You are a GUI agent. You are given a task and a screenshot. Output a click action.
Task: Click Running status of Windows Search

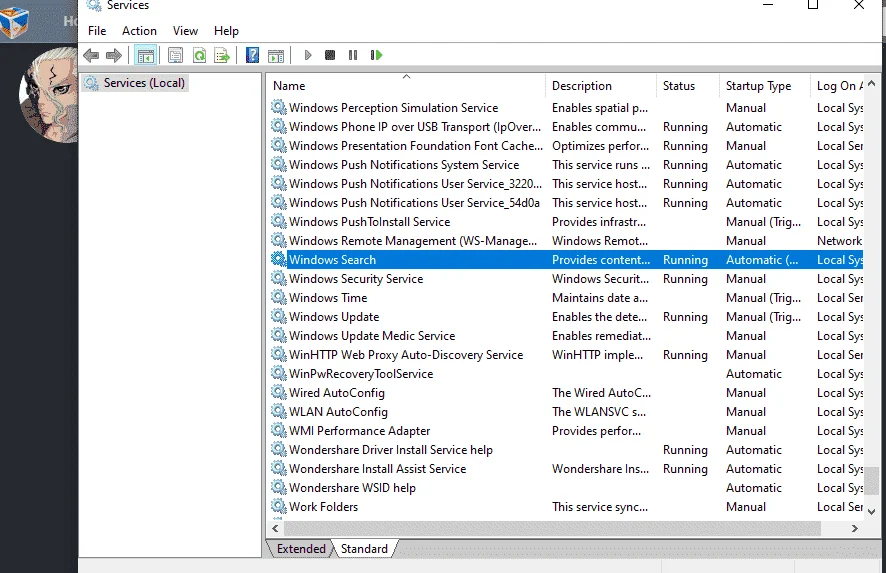click(685, 260)
